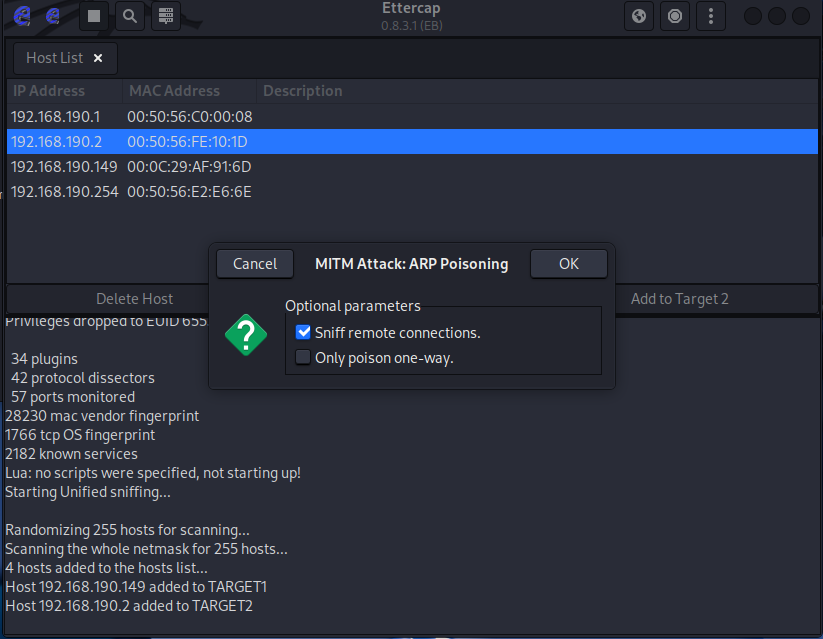Screen dimensions: 823x639
Task: Sort by MAC Address column header
Action: coord(189,91)
